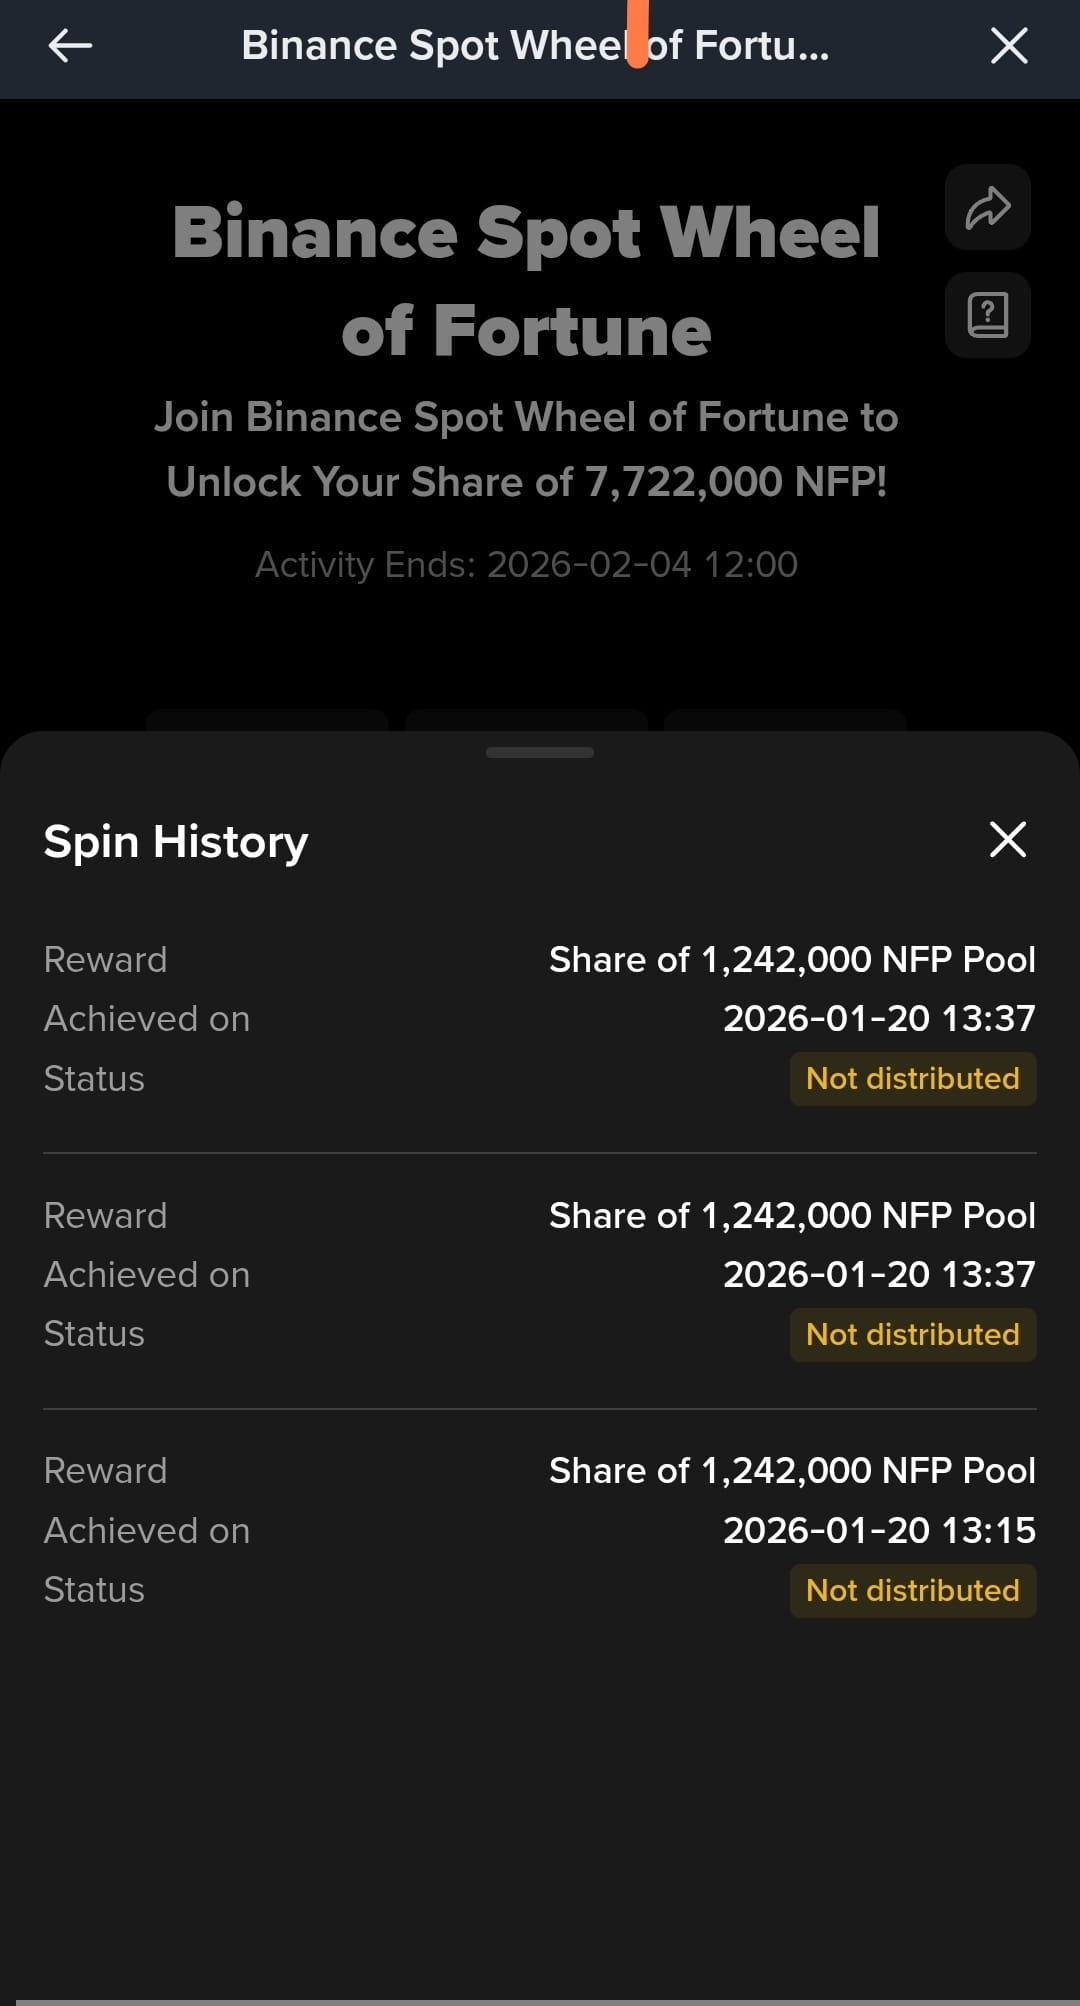Image resolution: width=1080 pixels, height=2006 pixels.
Task: Open the share arrow icon
Action: point(988,207)
